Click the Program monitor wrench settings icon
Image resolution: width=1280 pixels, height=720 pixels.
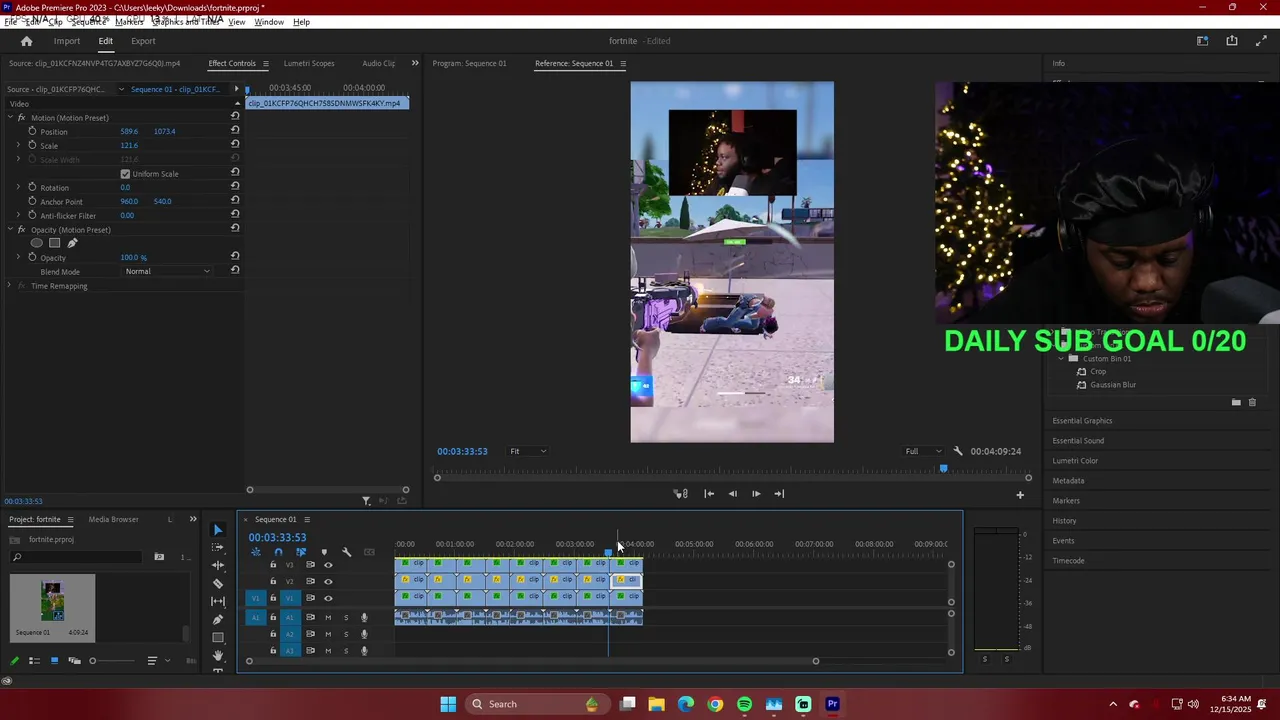pyautogui.click(x=958, y=451)
